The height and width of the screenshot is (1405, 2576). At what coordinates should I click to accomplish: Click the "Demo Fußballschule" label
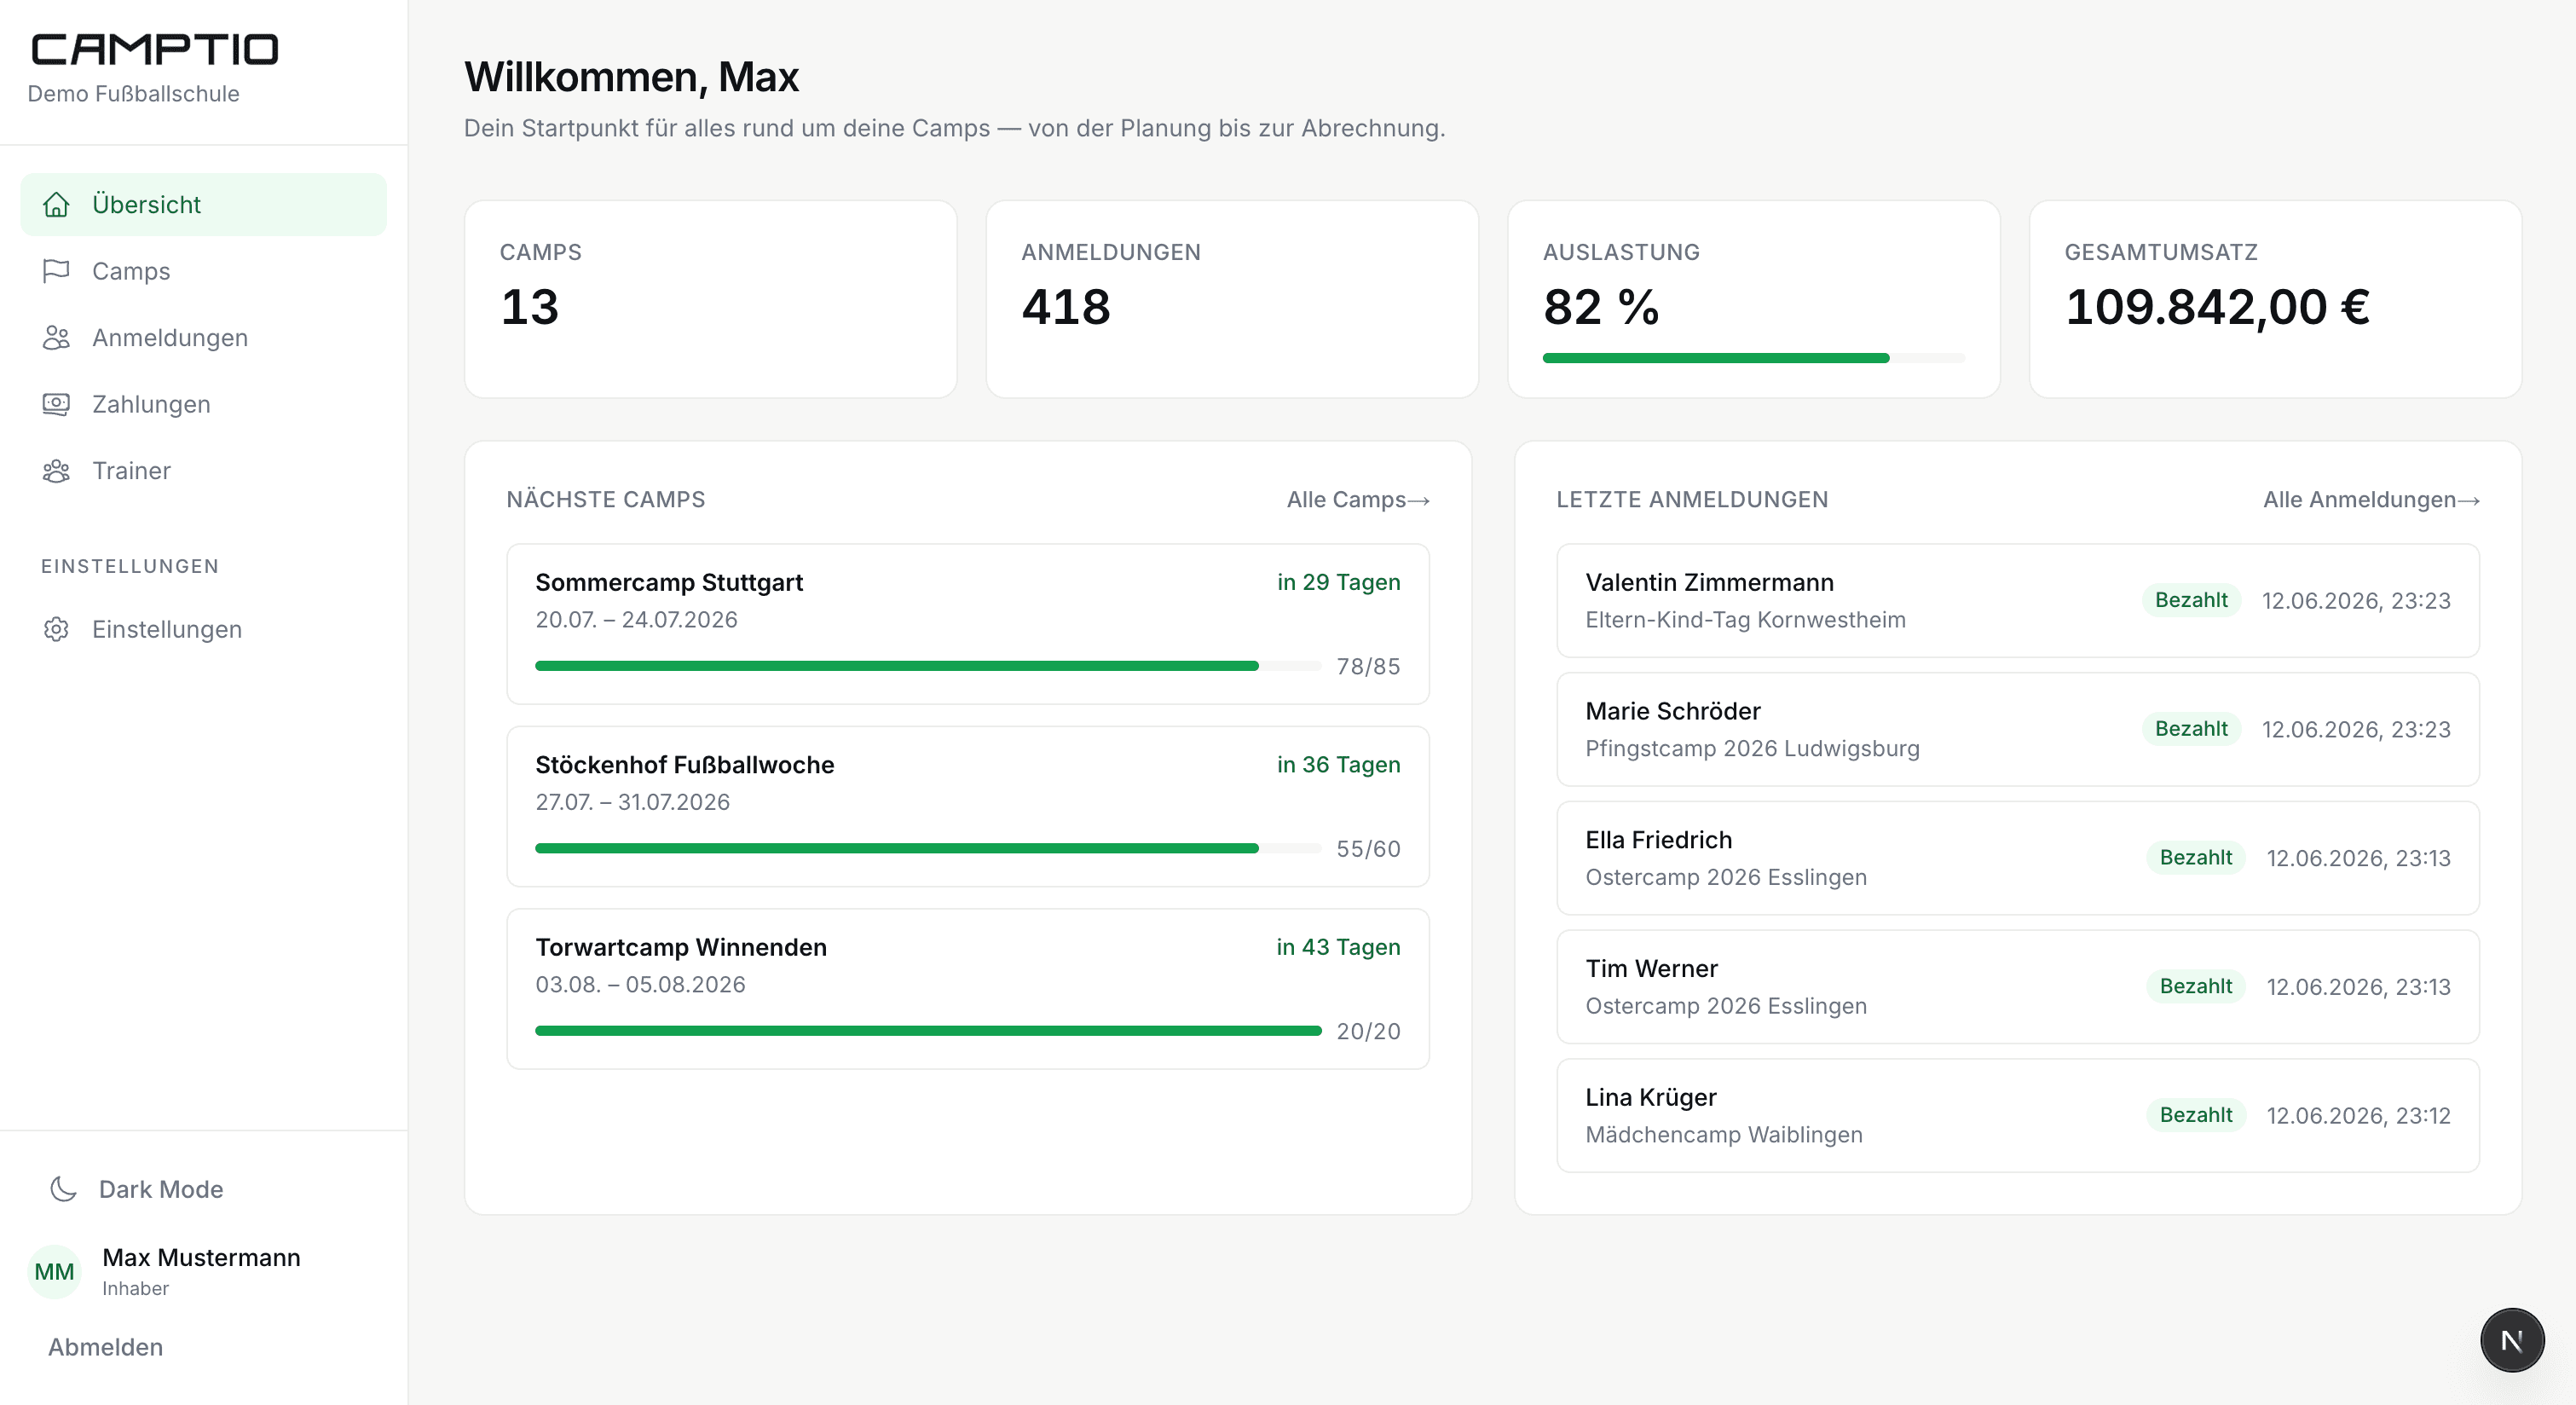pos(134,94)
